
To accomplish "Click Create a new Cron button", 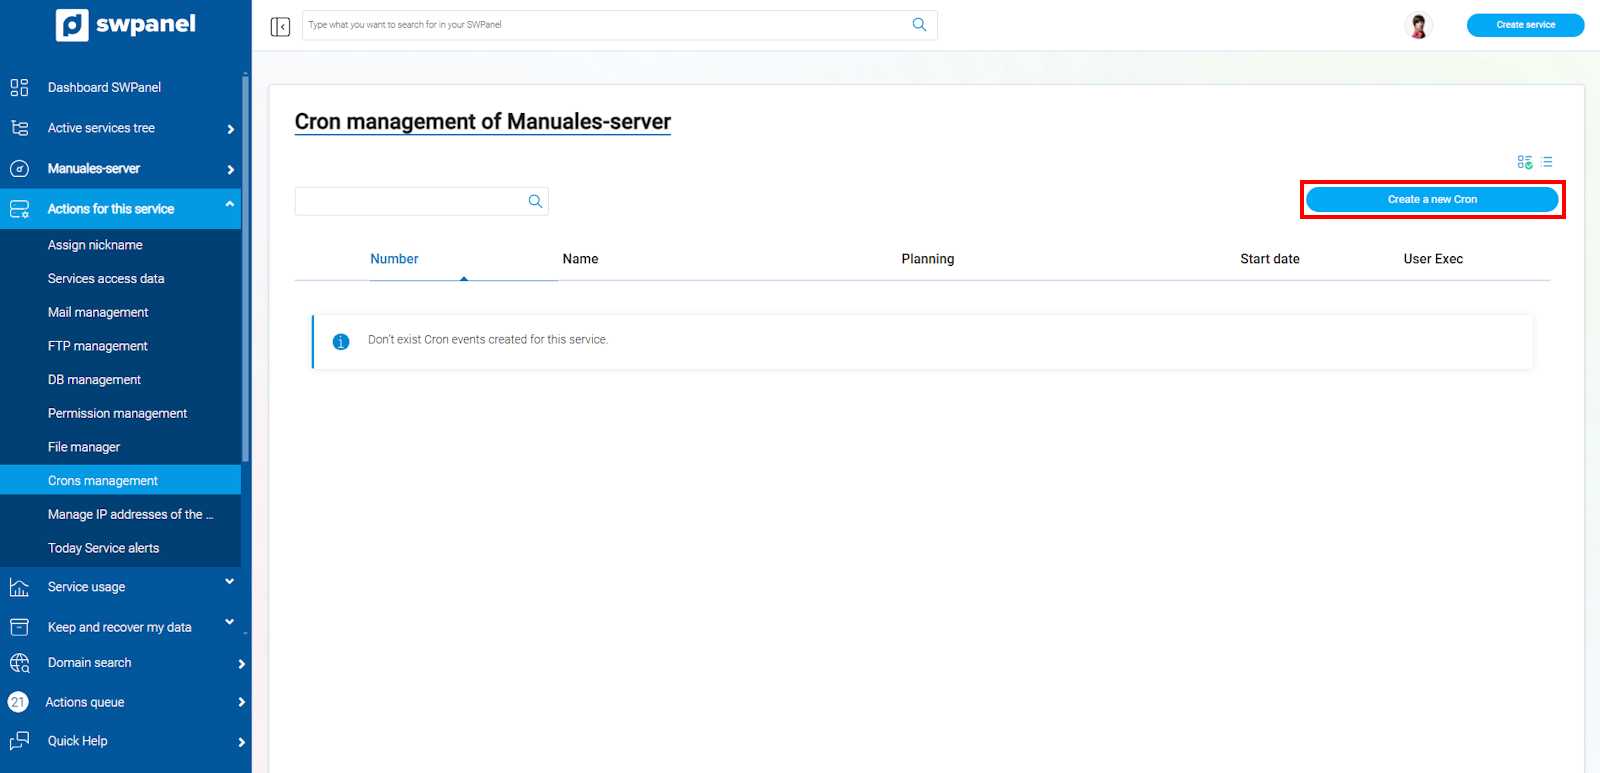I will 1431,200.
